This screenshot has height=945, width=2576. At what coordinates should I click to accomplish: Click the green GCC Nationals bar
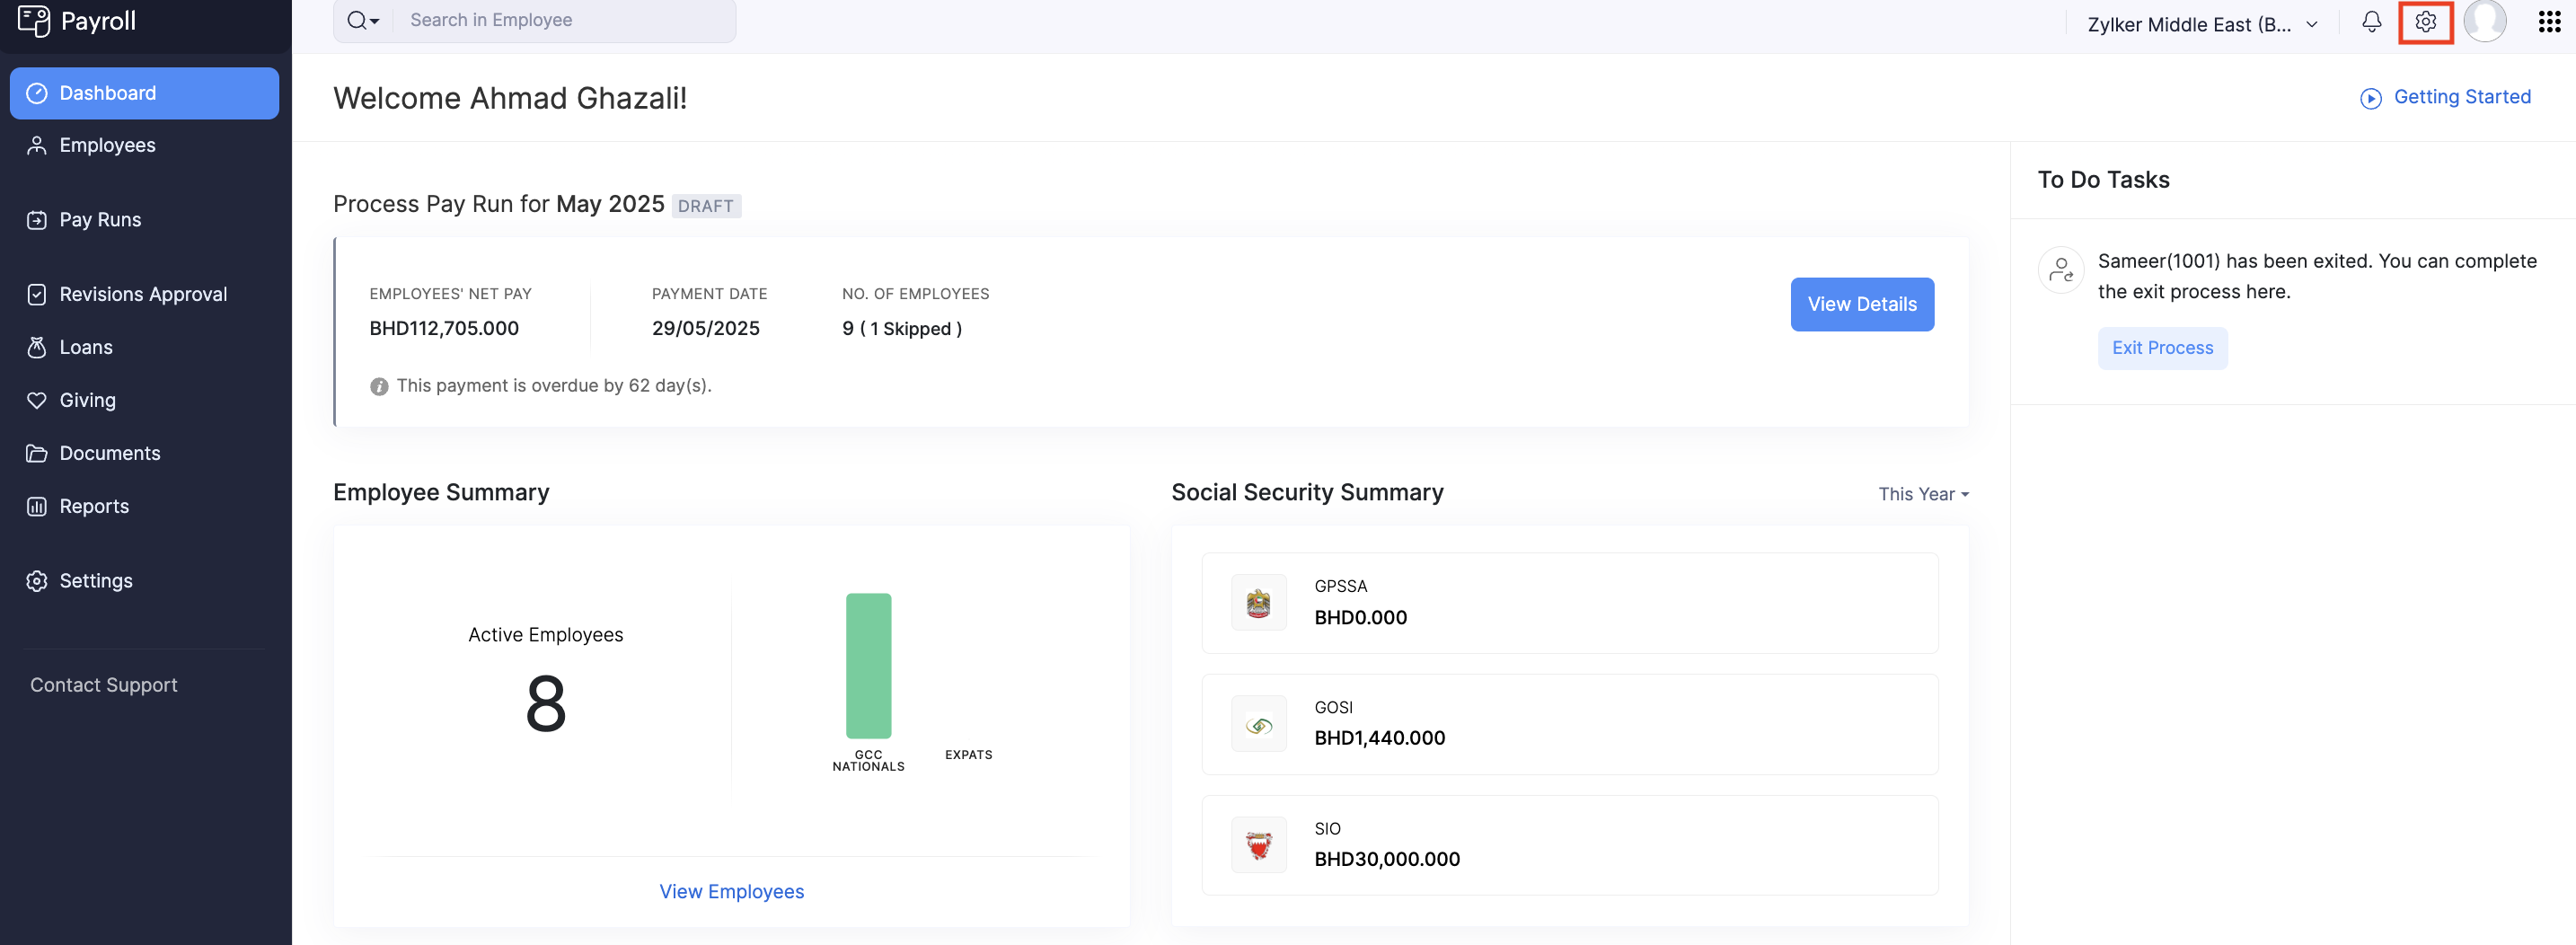click(x=868, y=666)
